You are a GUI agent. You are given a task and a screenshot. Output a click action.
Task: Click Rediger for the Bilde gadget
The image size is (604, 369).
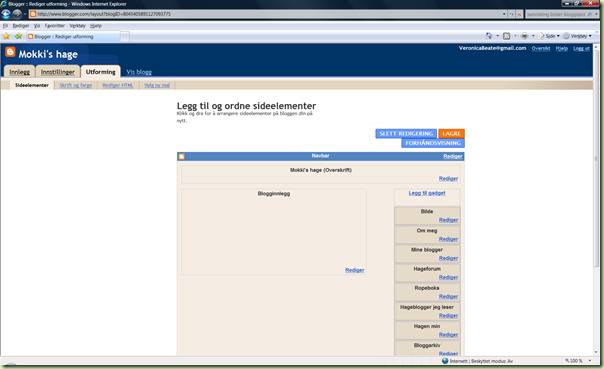448,220
